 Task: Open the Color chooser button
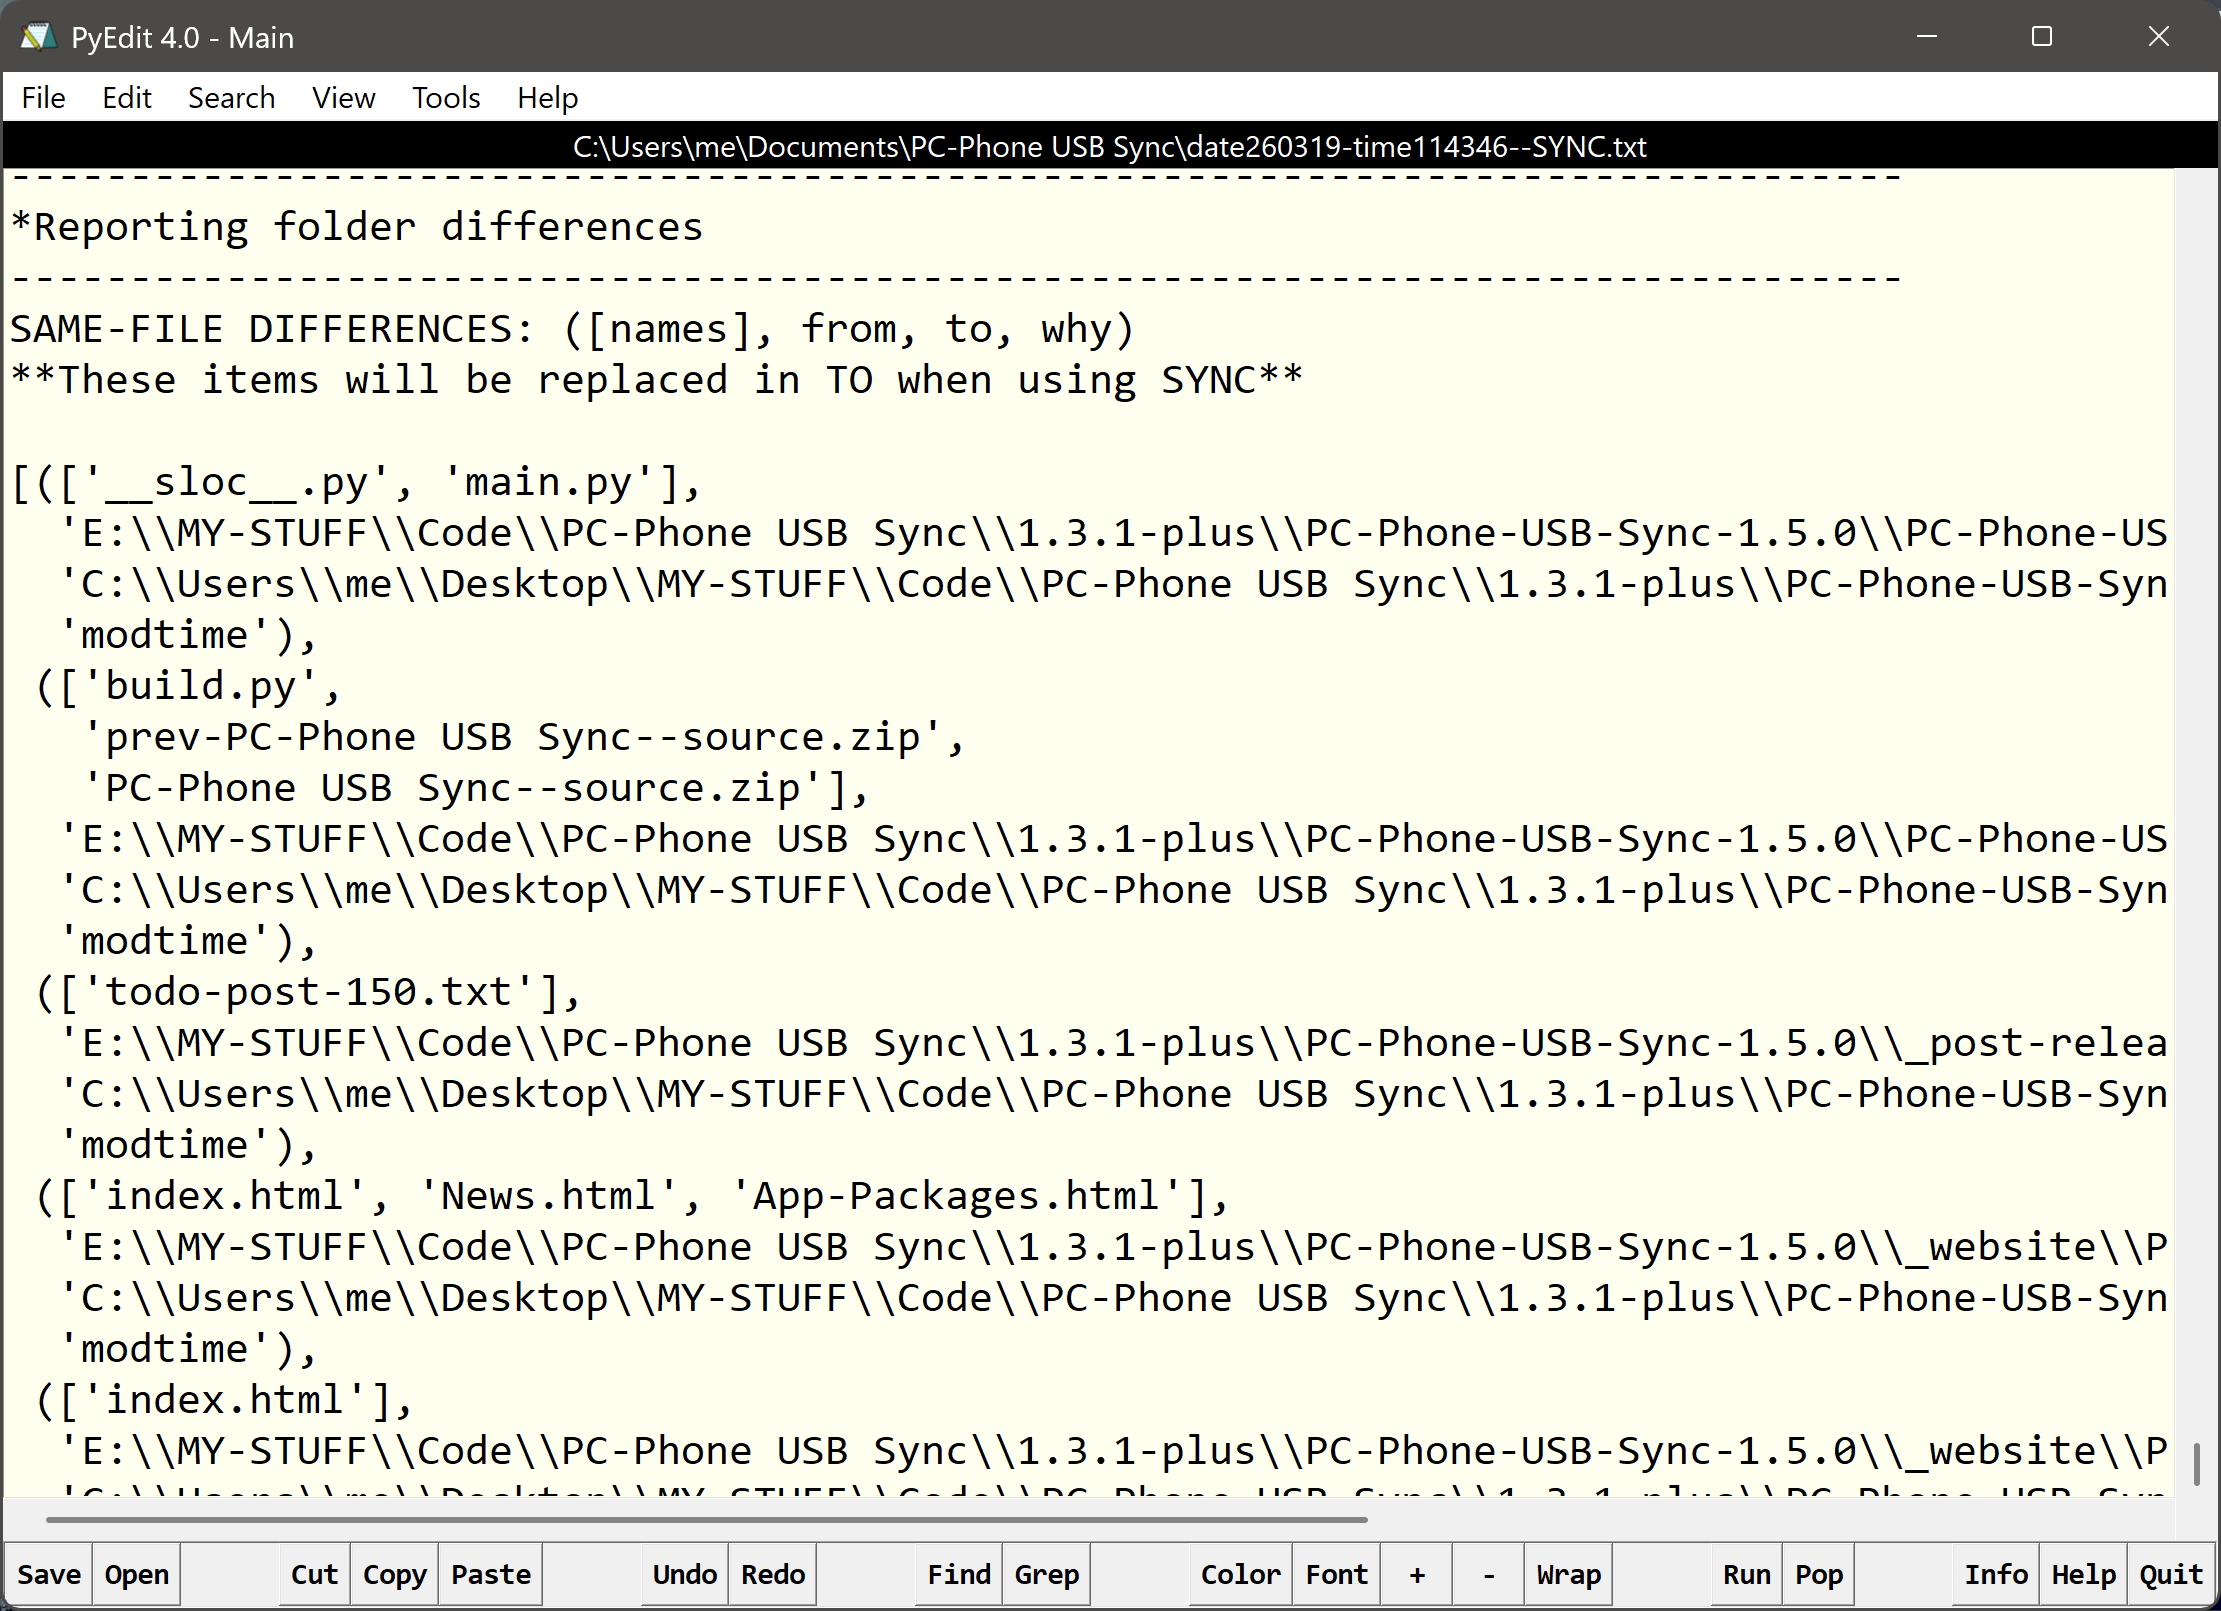pyautogui.click(x=1240, y=1574)
